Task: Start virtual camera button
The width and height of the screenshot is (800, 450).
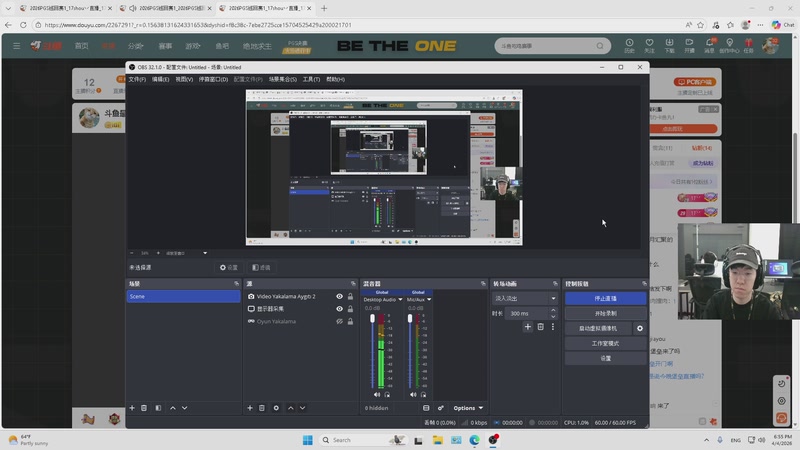Action: (598, 329)
